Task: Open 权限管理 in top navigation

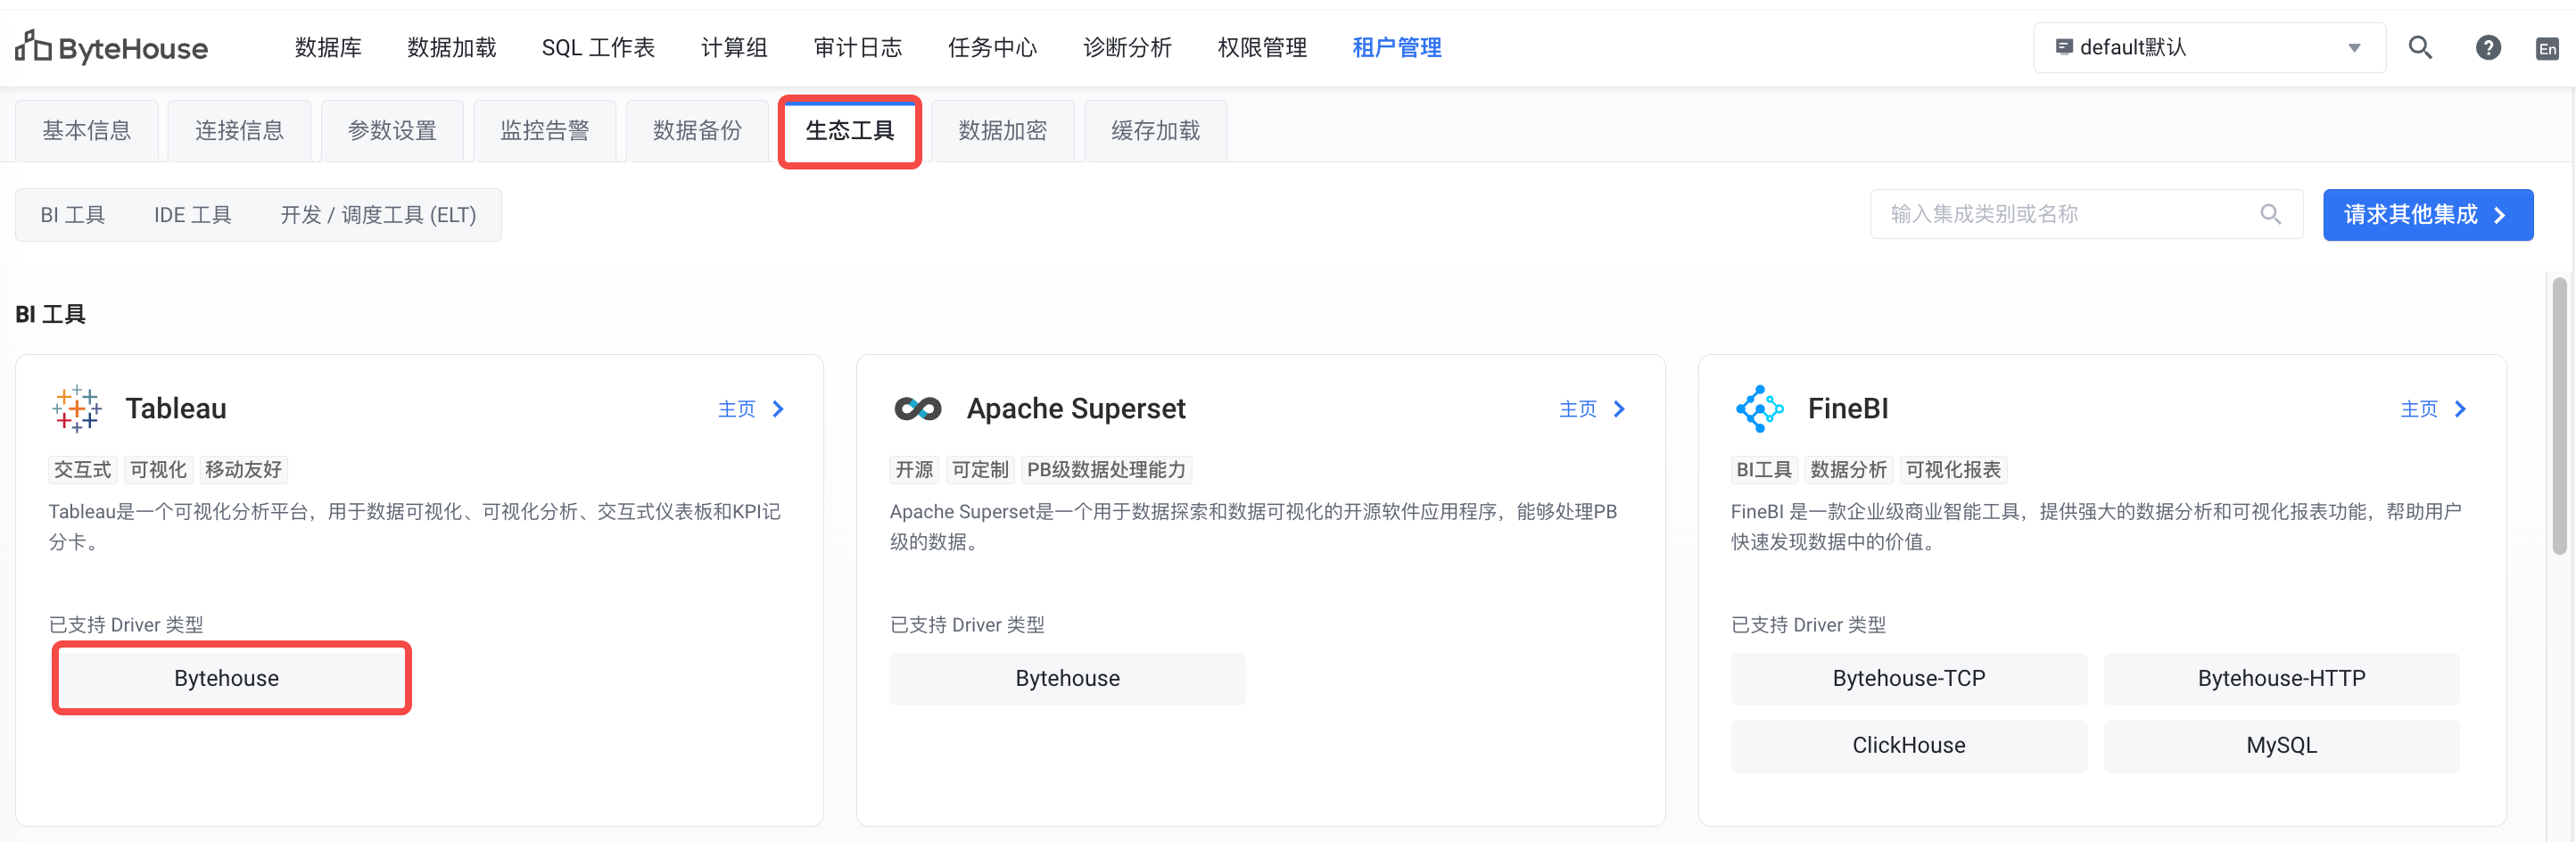Action: 1262,47
